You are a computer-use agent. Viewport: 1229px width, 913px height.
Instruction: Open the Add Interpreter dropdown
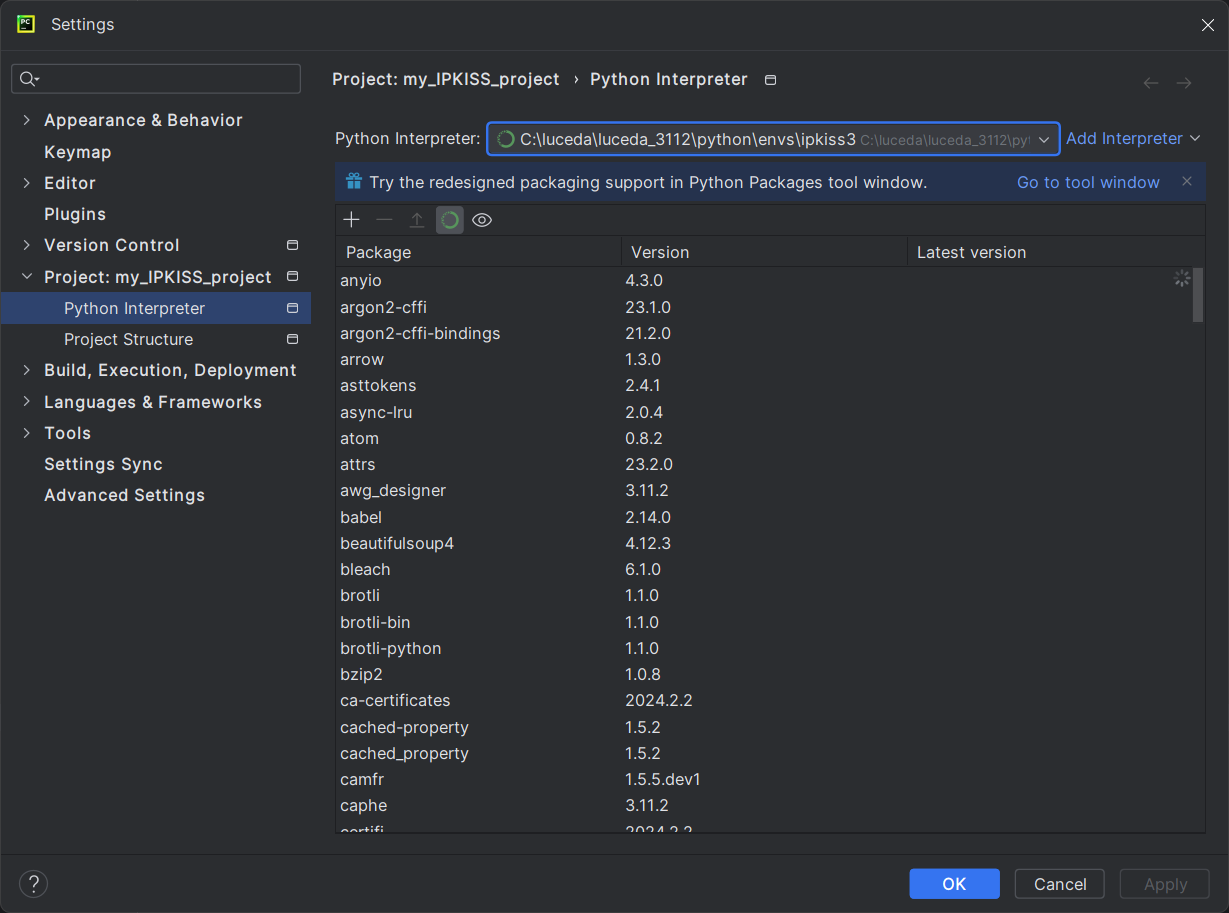tap(1133, 139)
